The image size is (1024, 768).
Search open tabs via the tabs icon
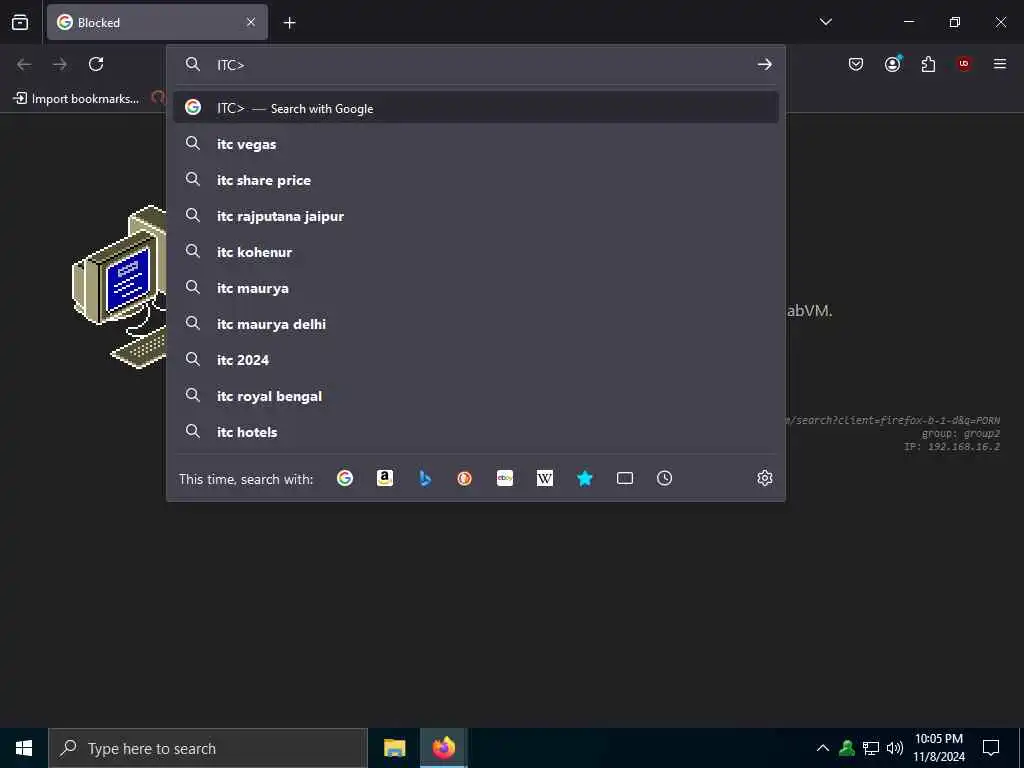tap(625, 479)
